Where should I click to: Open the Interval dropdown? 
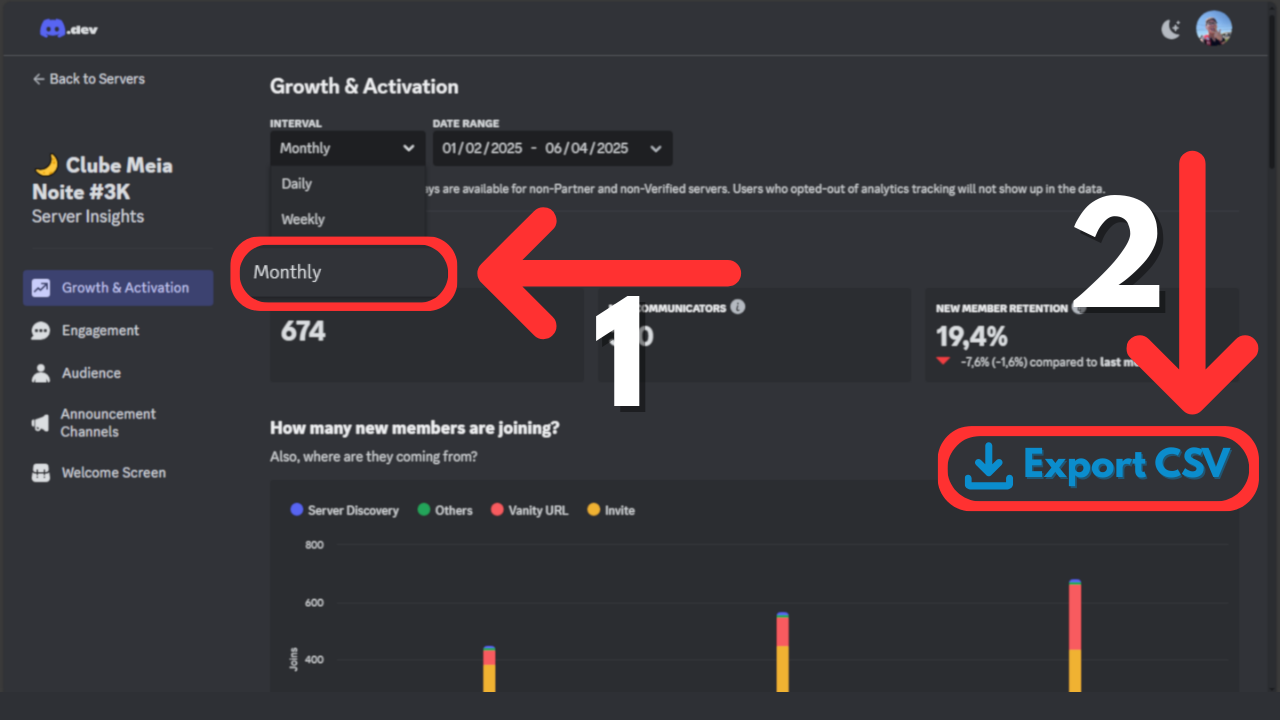coord(347,148)
